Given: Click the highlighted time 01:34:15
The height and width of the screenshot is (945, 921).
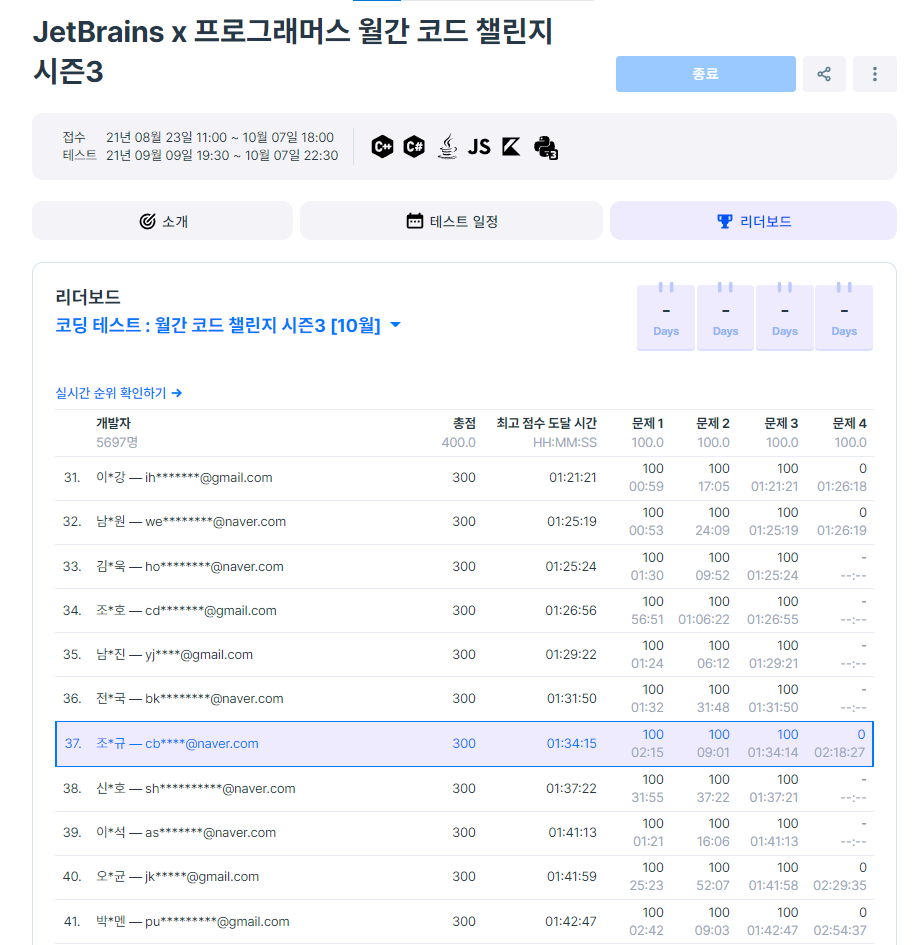Looking at the screenshot, I should (571, 744).
